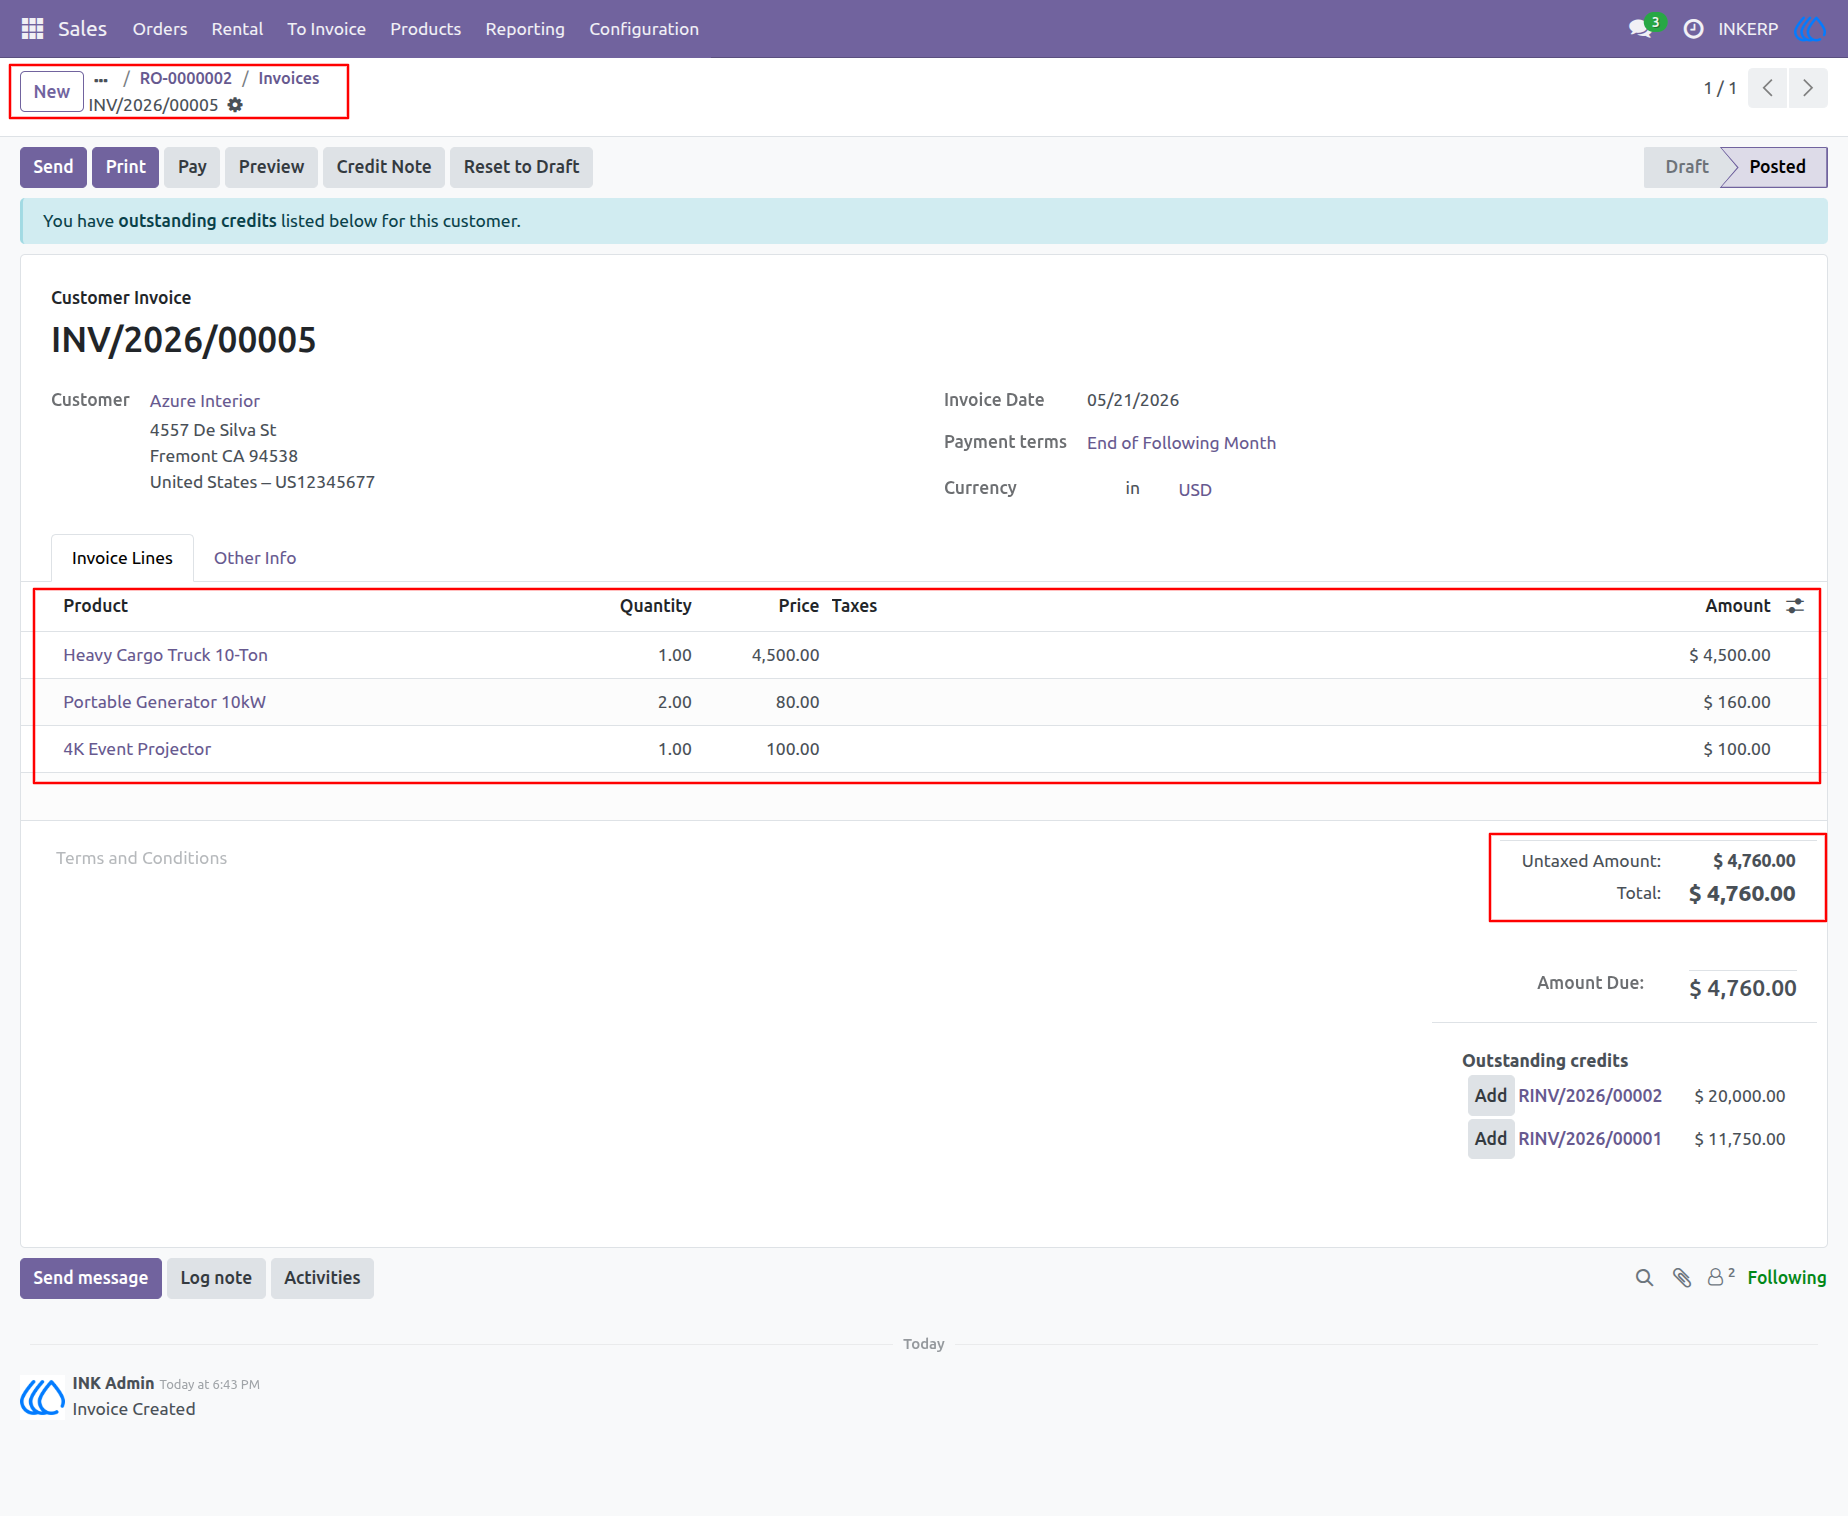Toggle the Following subscription
Screen dimensions: 1848x1516
(x=1786, y=1278)
